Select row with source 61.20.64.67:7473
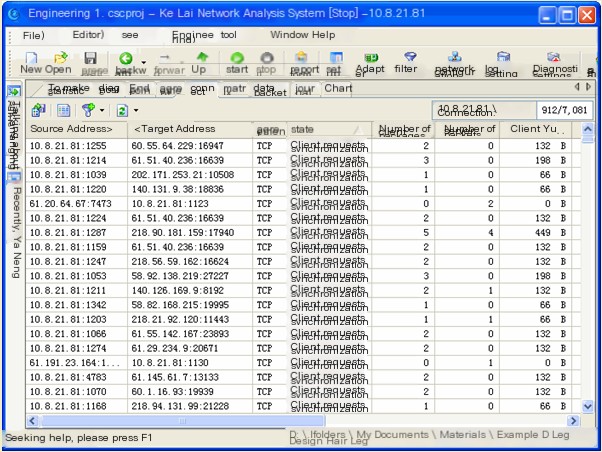The height and width of the screenshot is (452, 602). tap(304, 204)
